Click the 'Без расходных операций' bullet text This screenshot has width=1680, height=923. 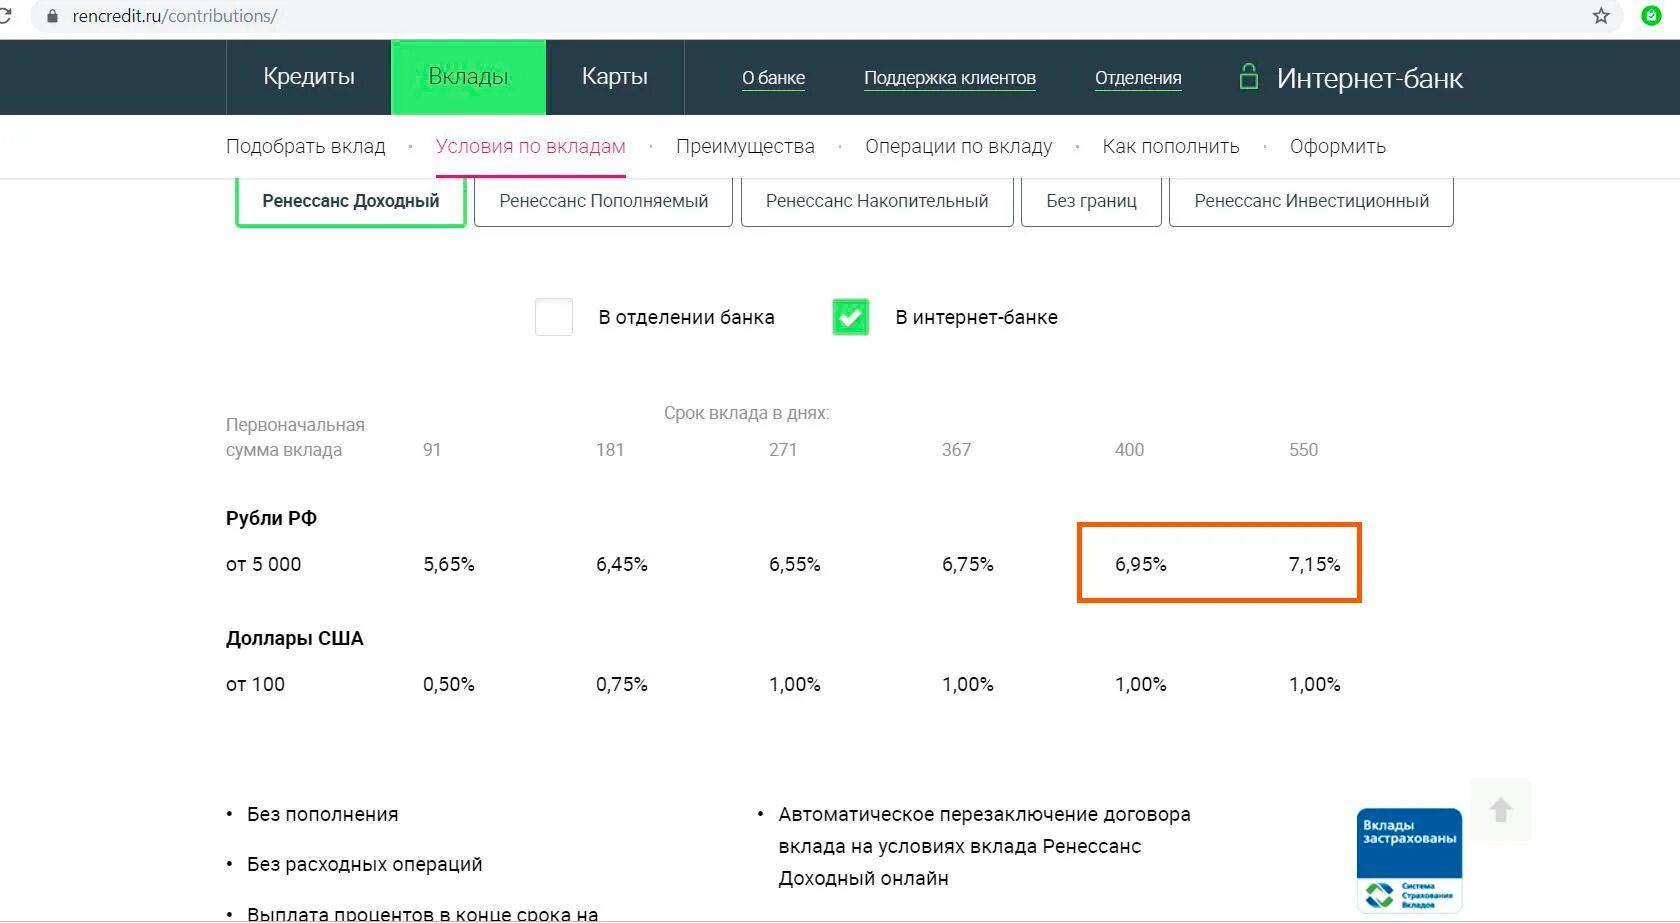[365, 864]
